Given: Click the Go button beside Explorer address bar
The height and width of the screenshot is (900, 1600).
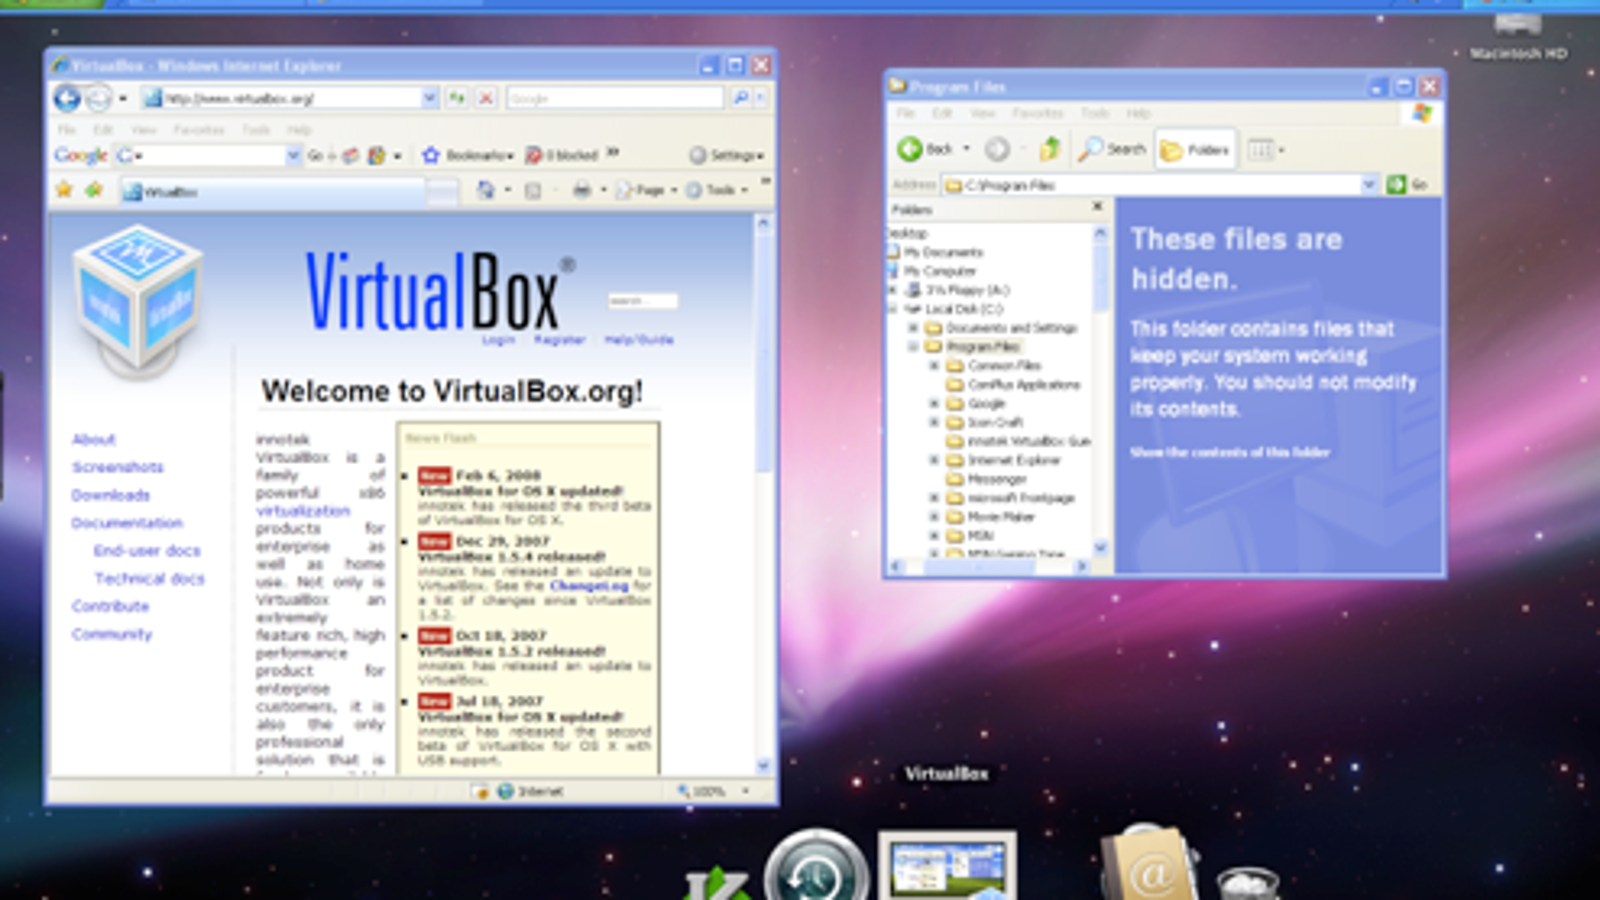Looking at the screenshot, I should tap(1407, 184).
